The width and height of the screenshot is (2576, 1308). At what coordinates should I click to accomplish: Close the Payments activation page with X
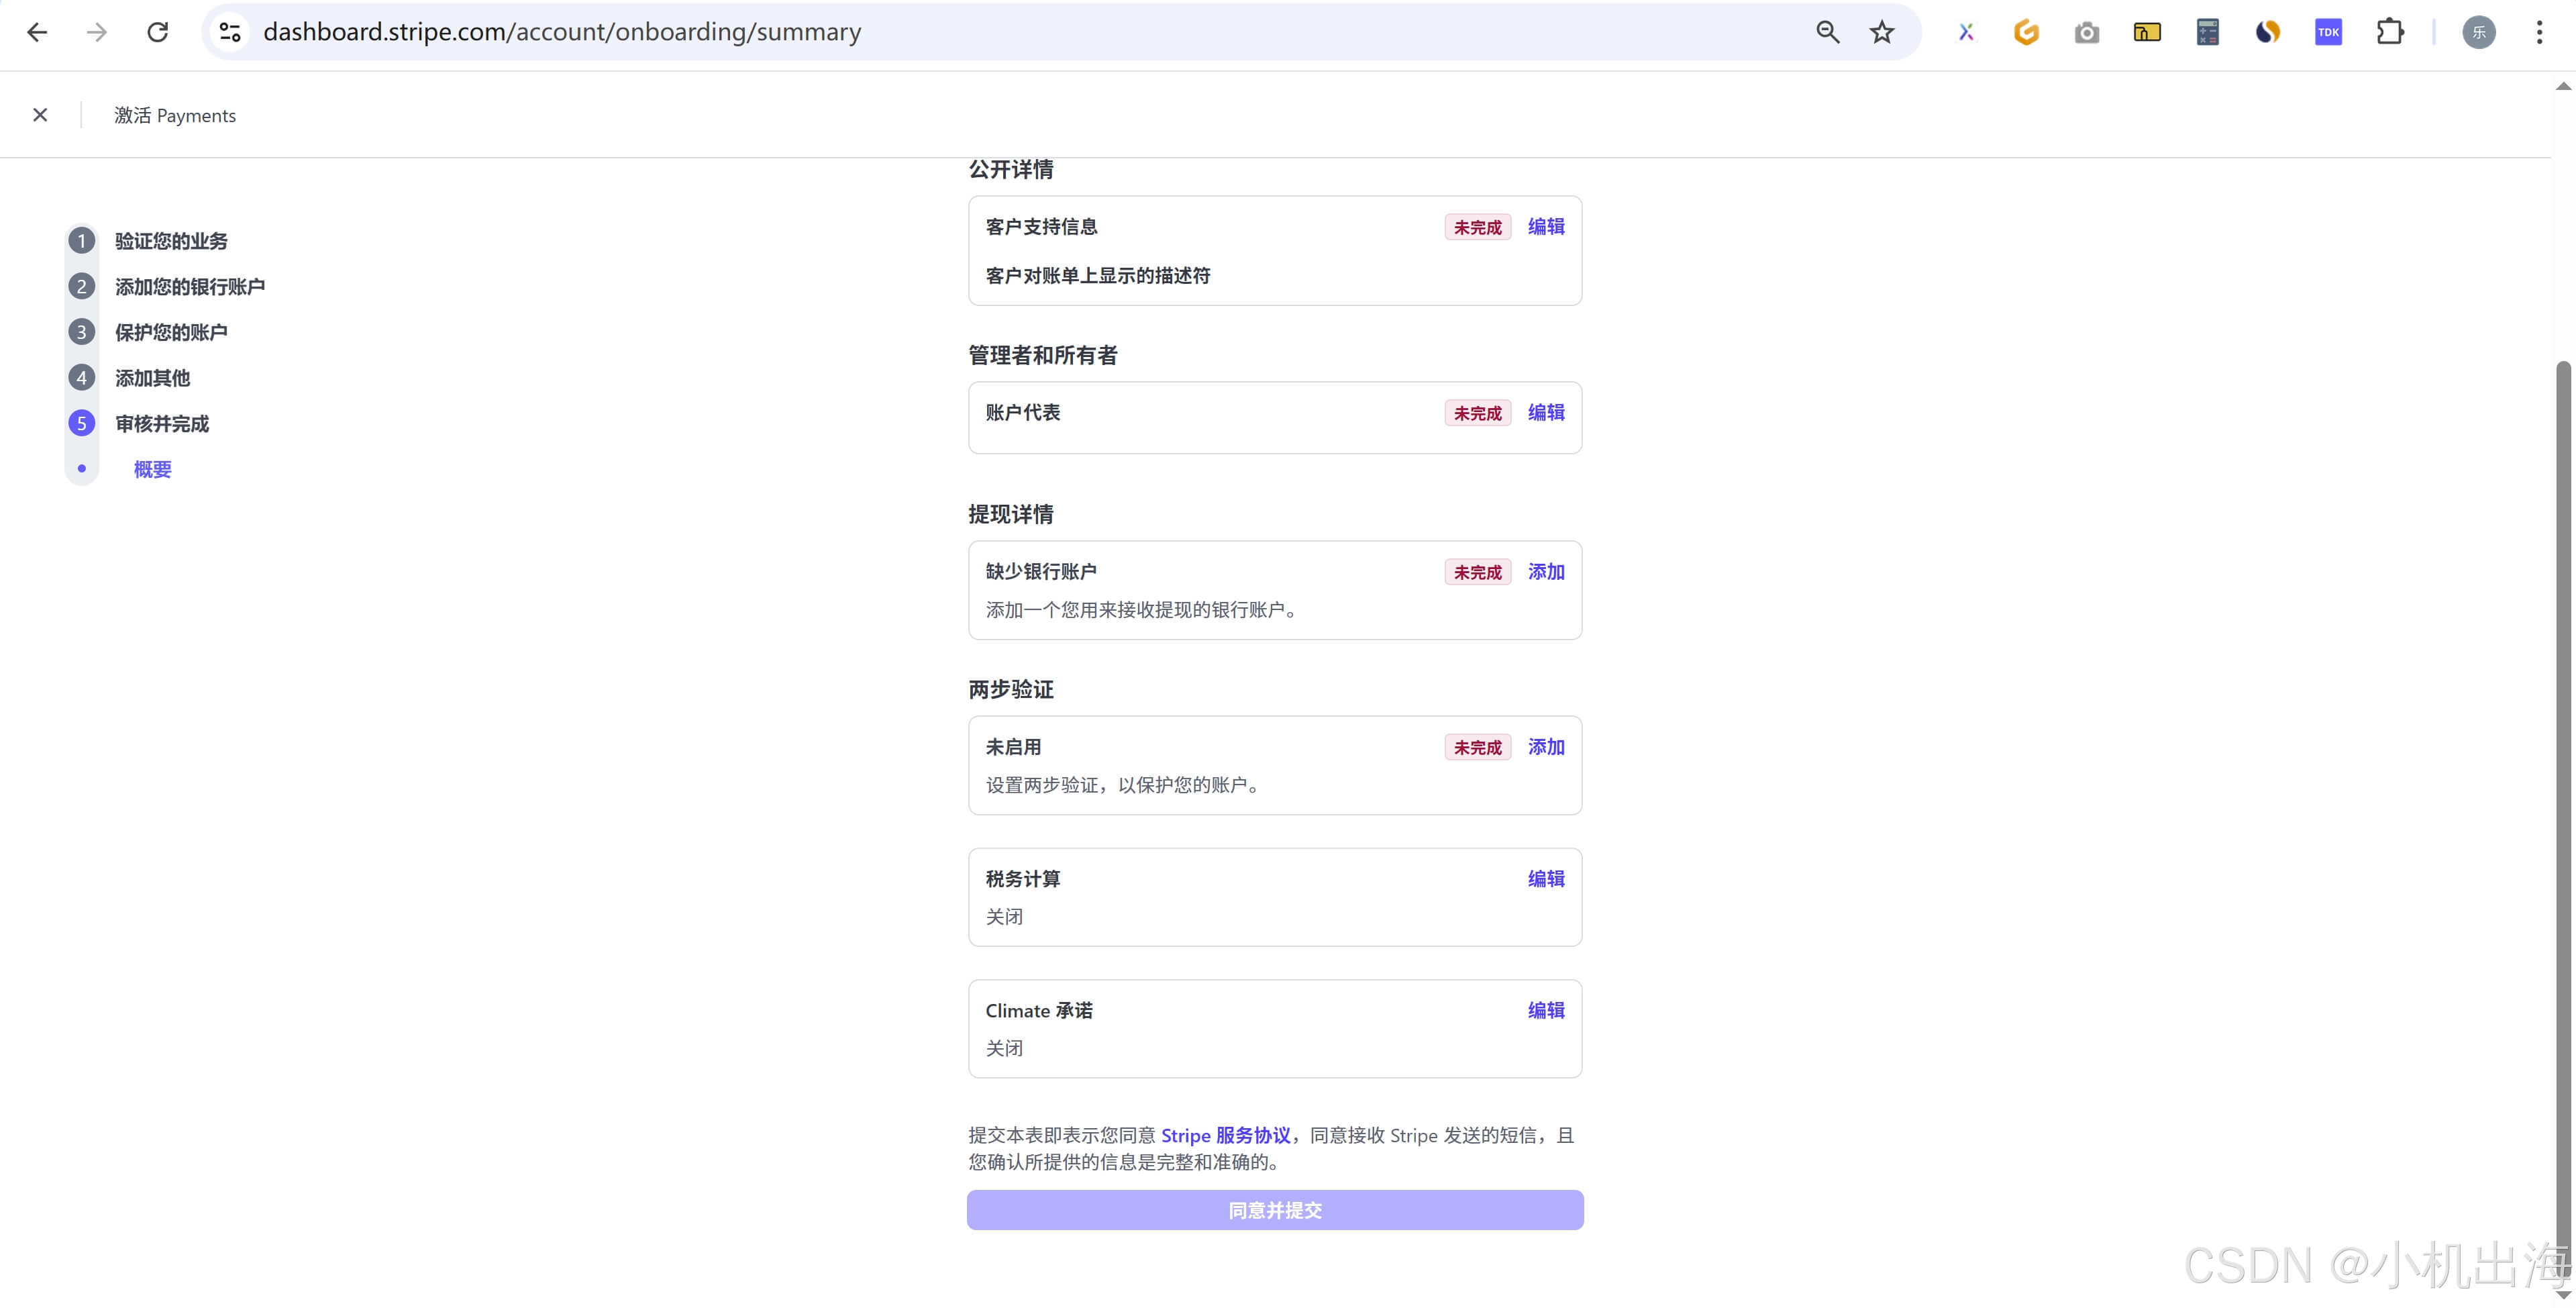pos(40,115)
